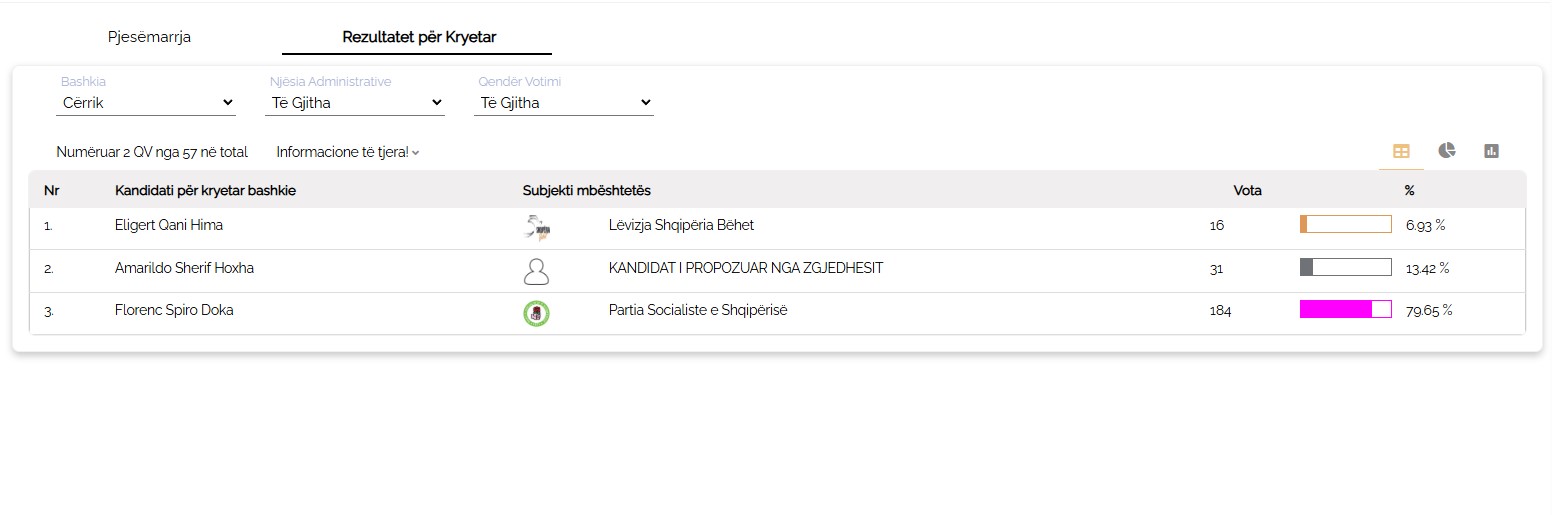This screenshot has width=1552, height=515.
Task: Open the Bashkia dropdown showing Cërrik
Action: pos(146,102)
